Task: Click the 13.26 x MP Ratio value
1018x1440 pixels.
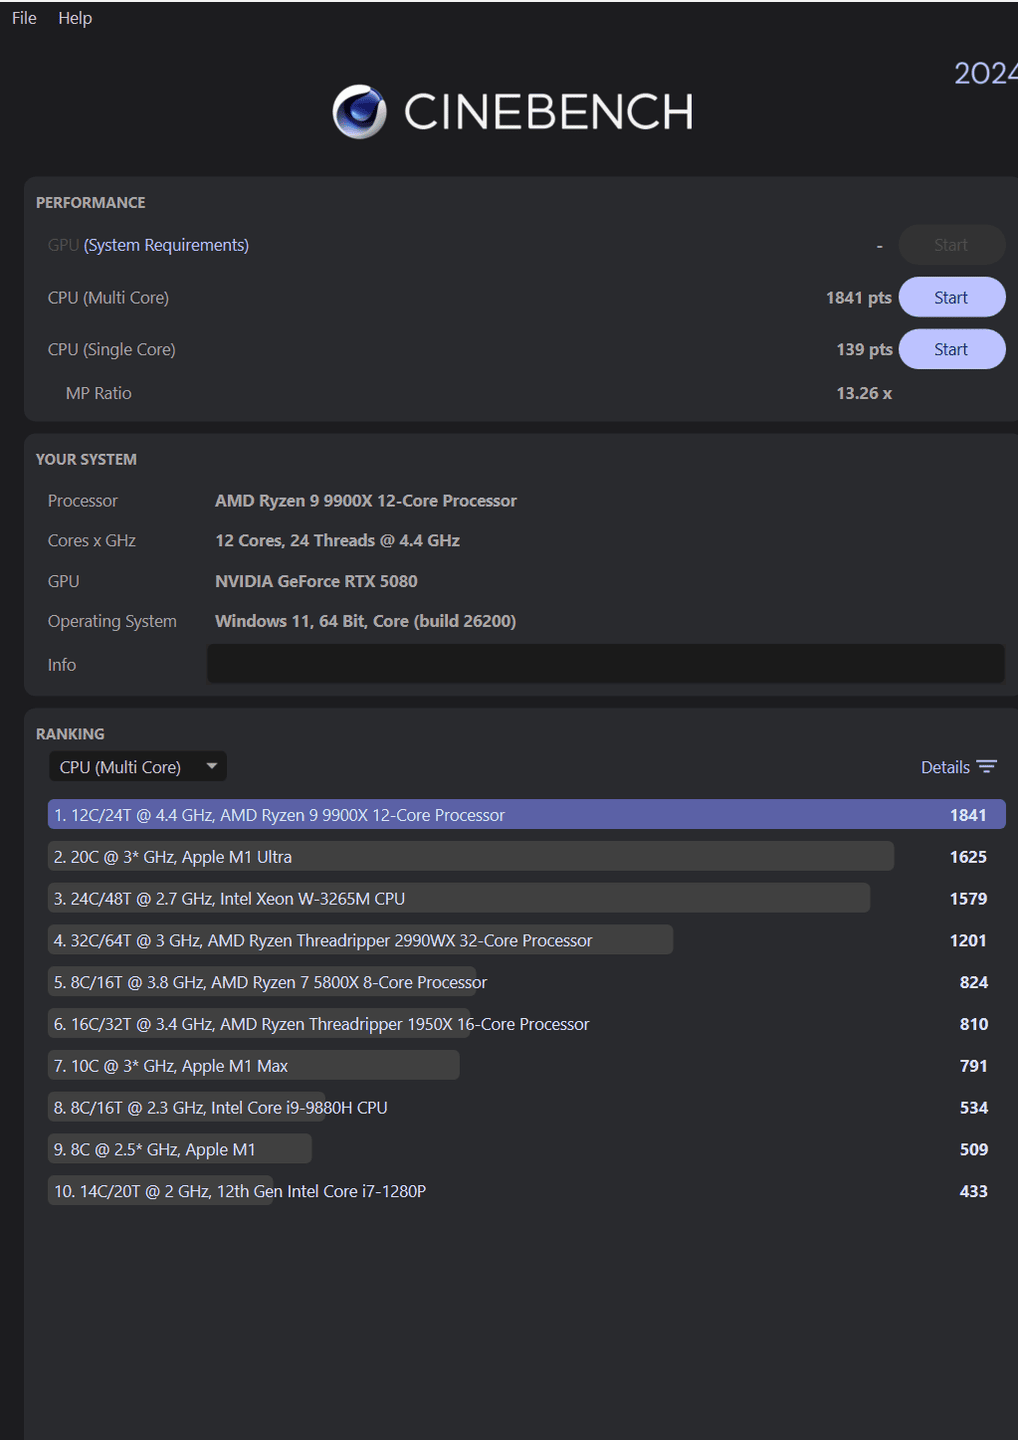Action: click(x=864, y=393)
